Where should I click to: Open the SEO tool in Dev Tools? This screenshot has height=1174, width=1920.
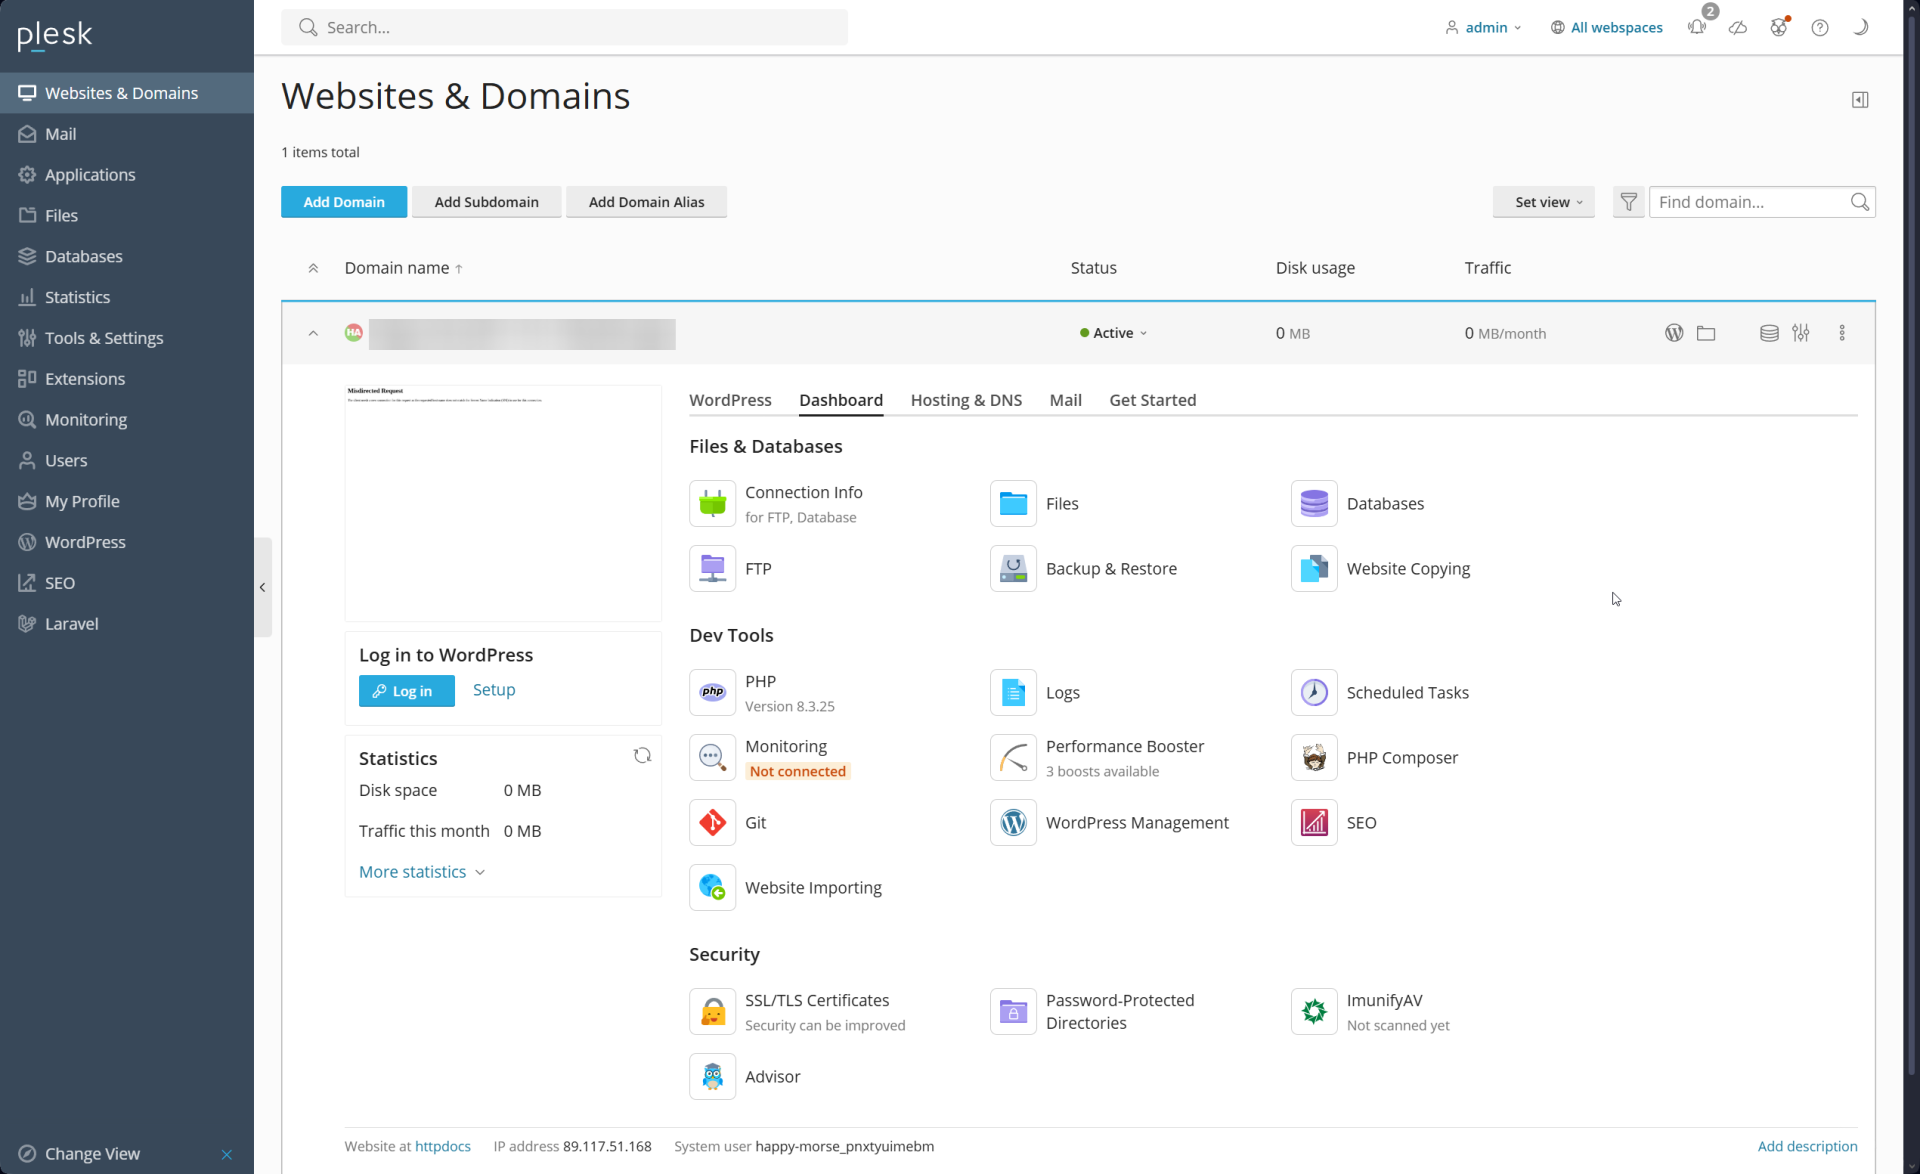coord(1334,822)
